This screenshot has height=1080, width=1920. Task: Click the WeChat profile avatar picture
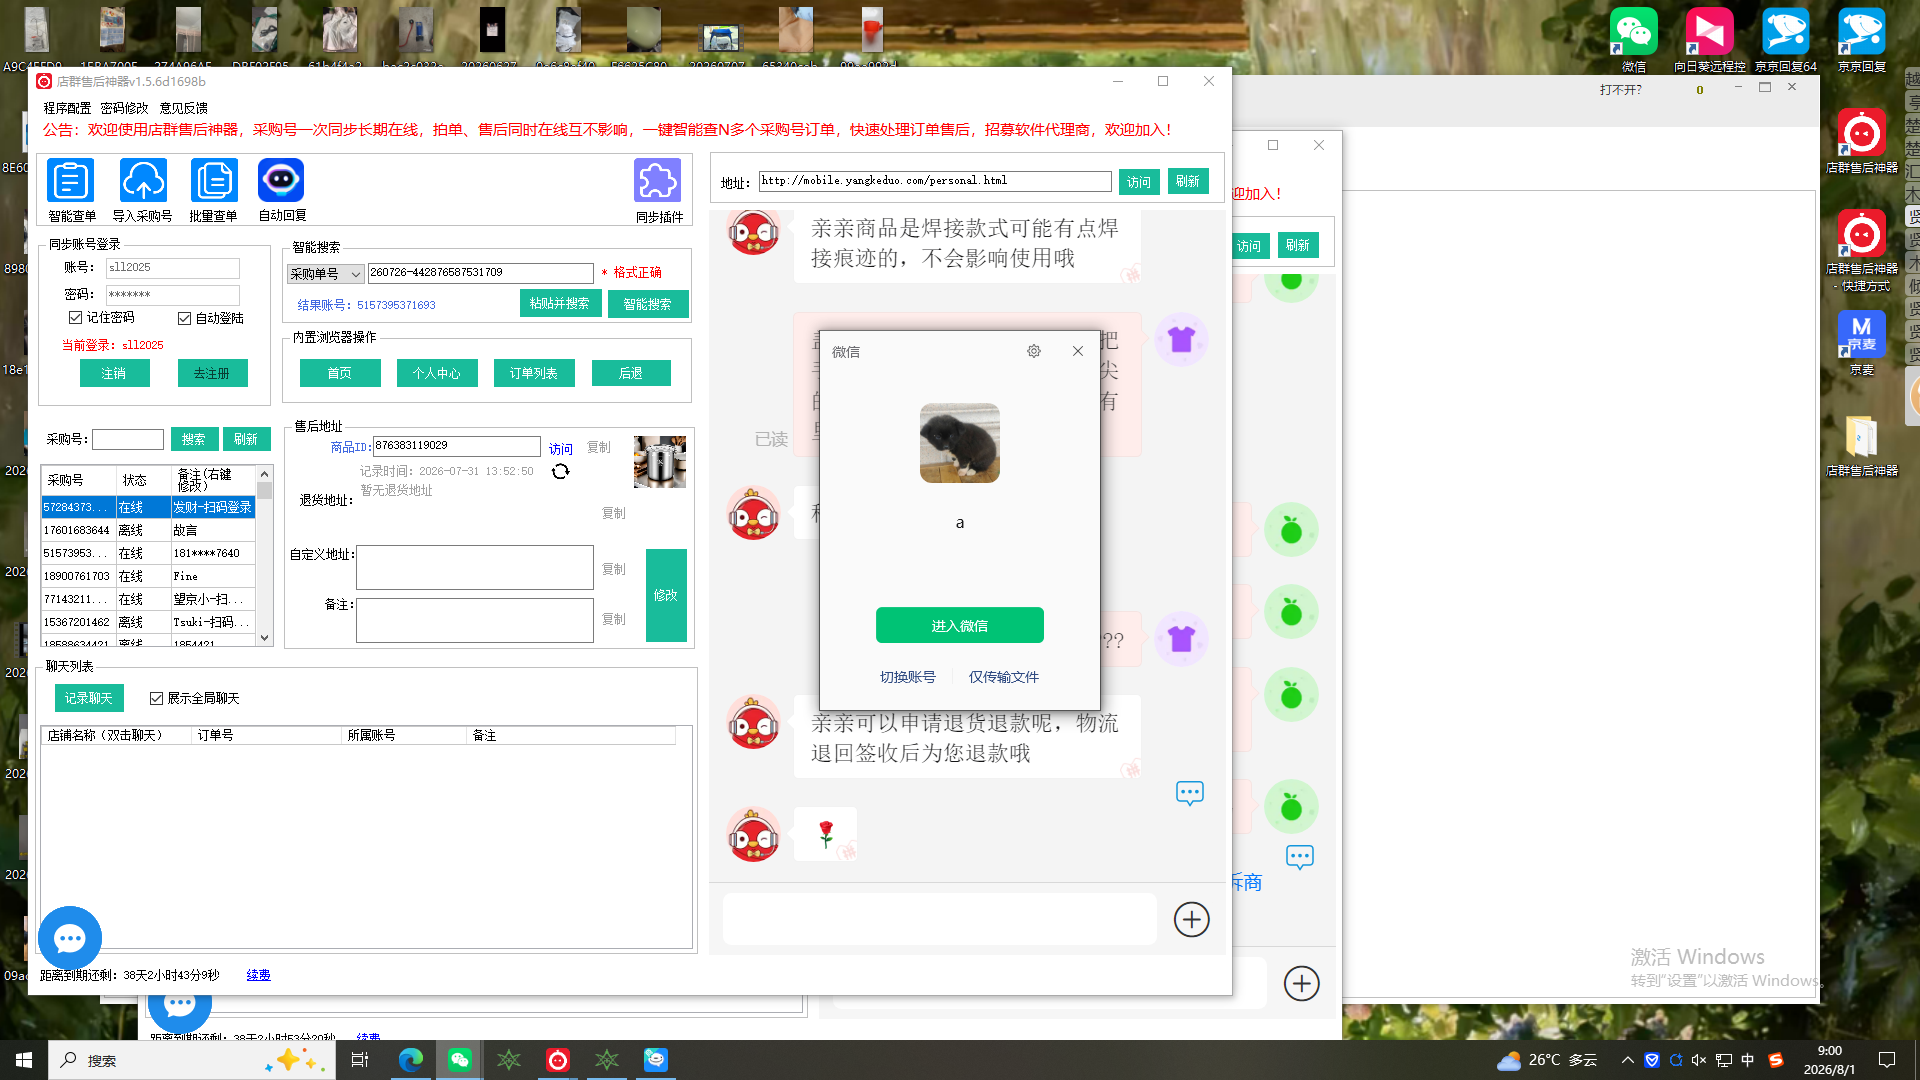[x=960, y=443]
